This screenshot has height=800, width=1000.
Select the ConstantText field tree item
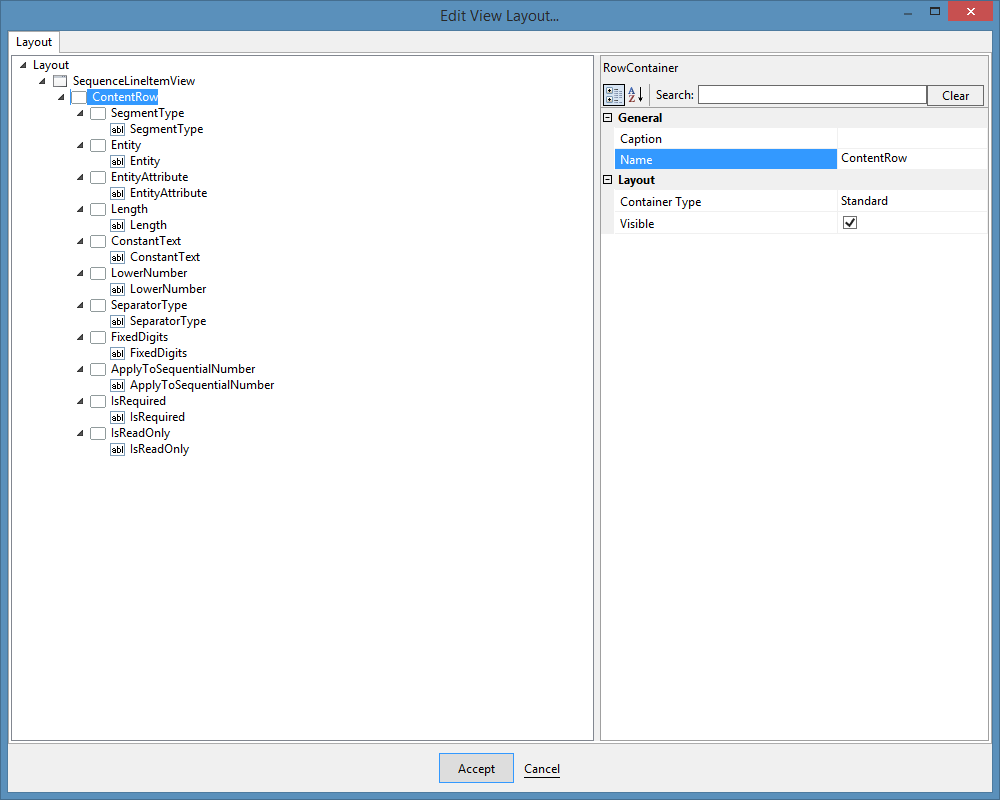(x=165, y=257)
